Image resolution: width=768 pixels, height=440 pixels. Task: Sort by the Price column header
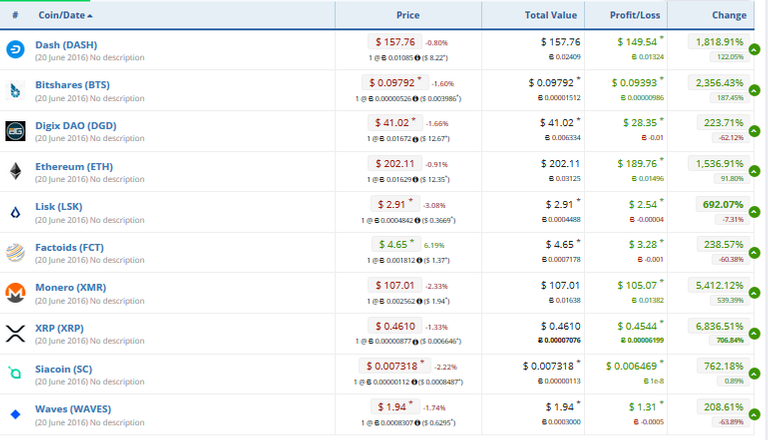click(x=408, y=15)
